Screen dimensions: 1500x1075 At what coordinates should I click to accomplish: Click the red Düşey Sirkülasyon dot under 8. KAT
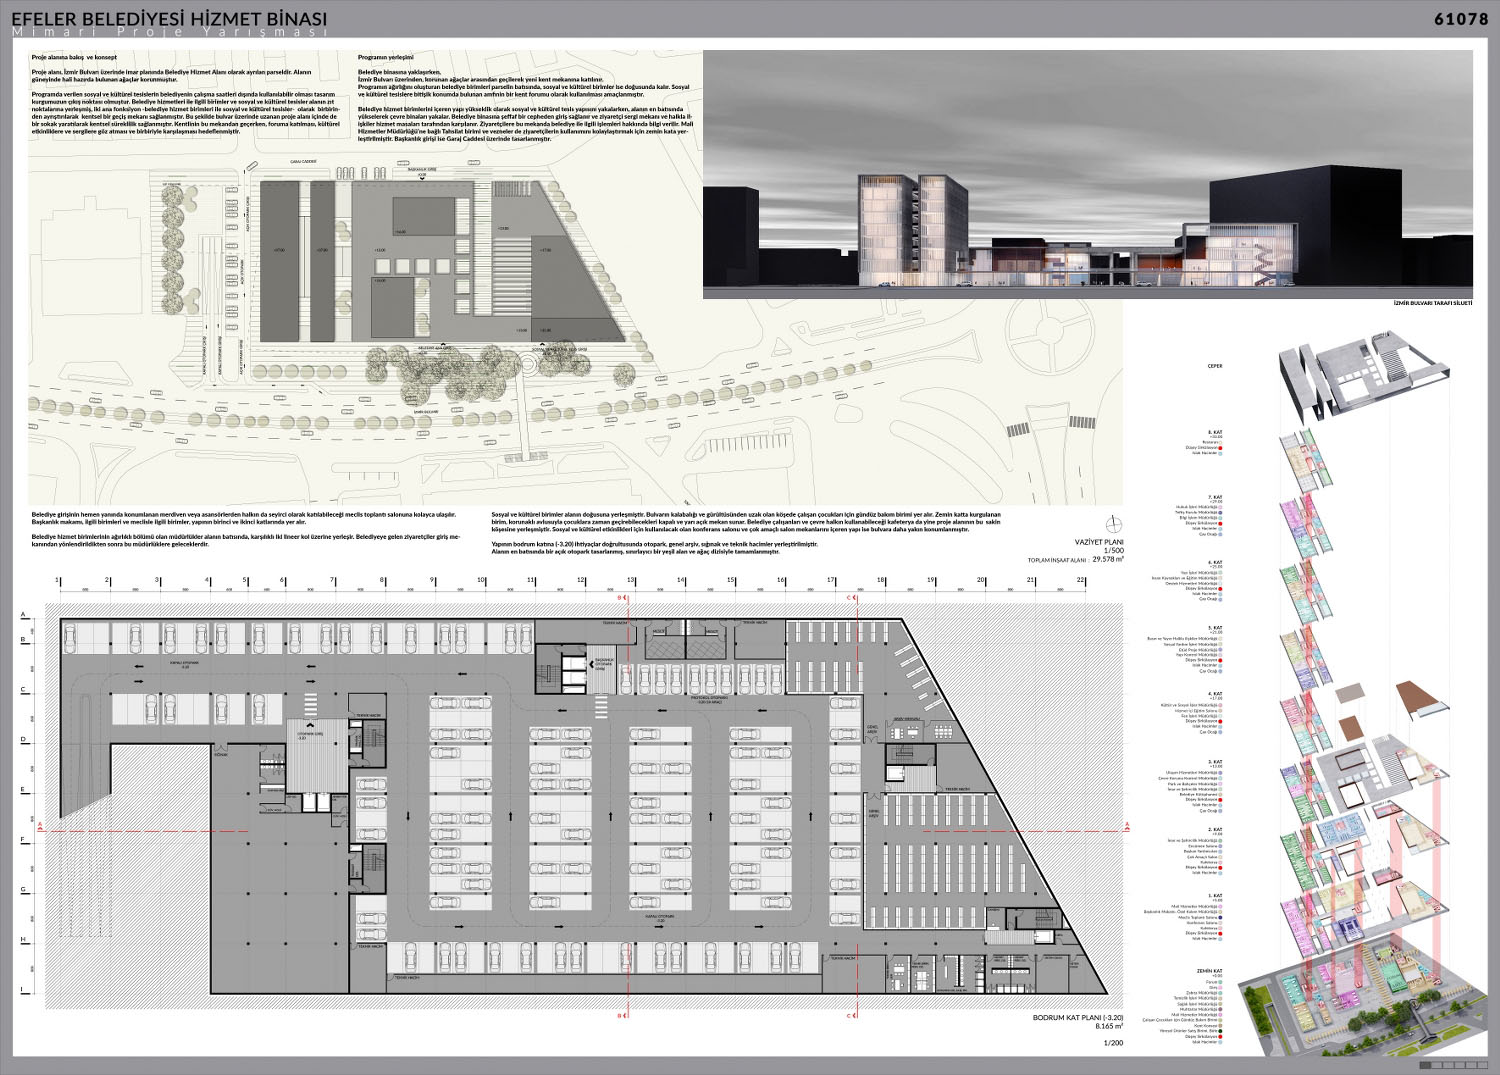click(1221, 447)
